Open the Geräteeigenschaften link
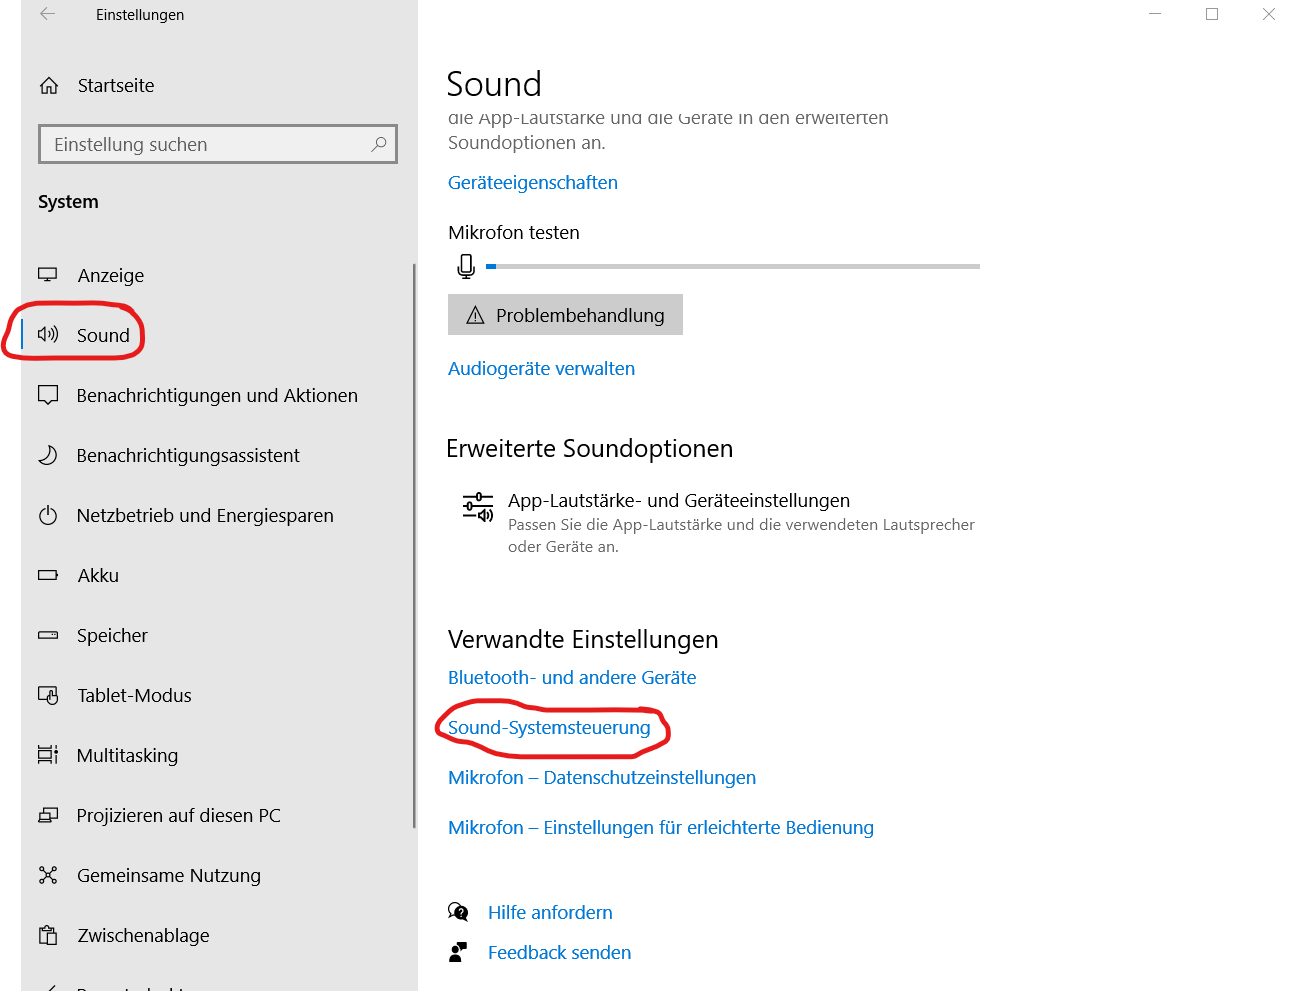1297x991 pixels. (533, 183)
